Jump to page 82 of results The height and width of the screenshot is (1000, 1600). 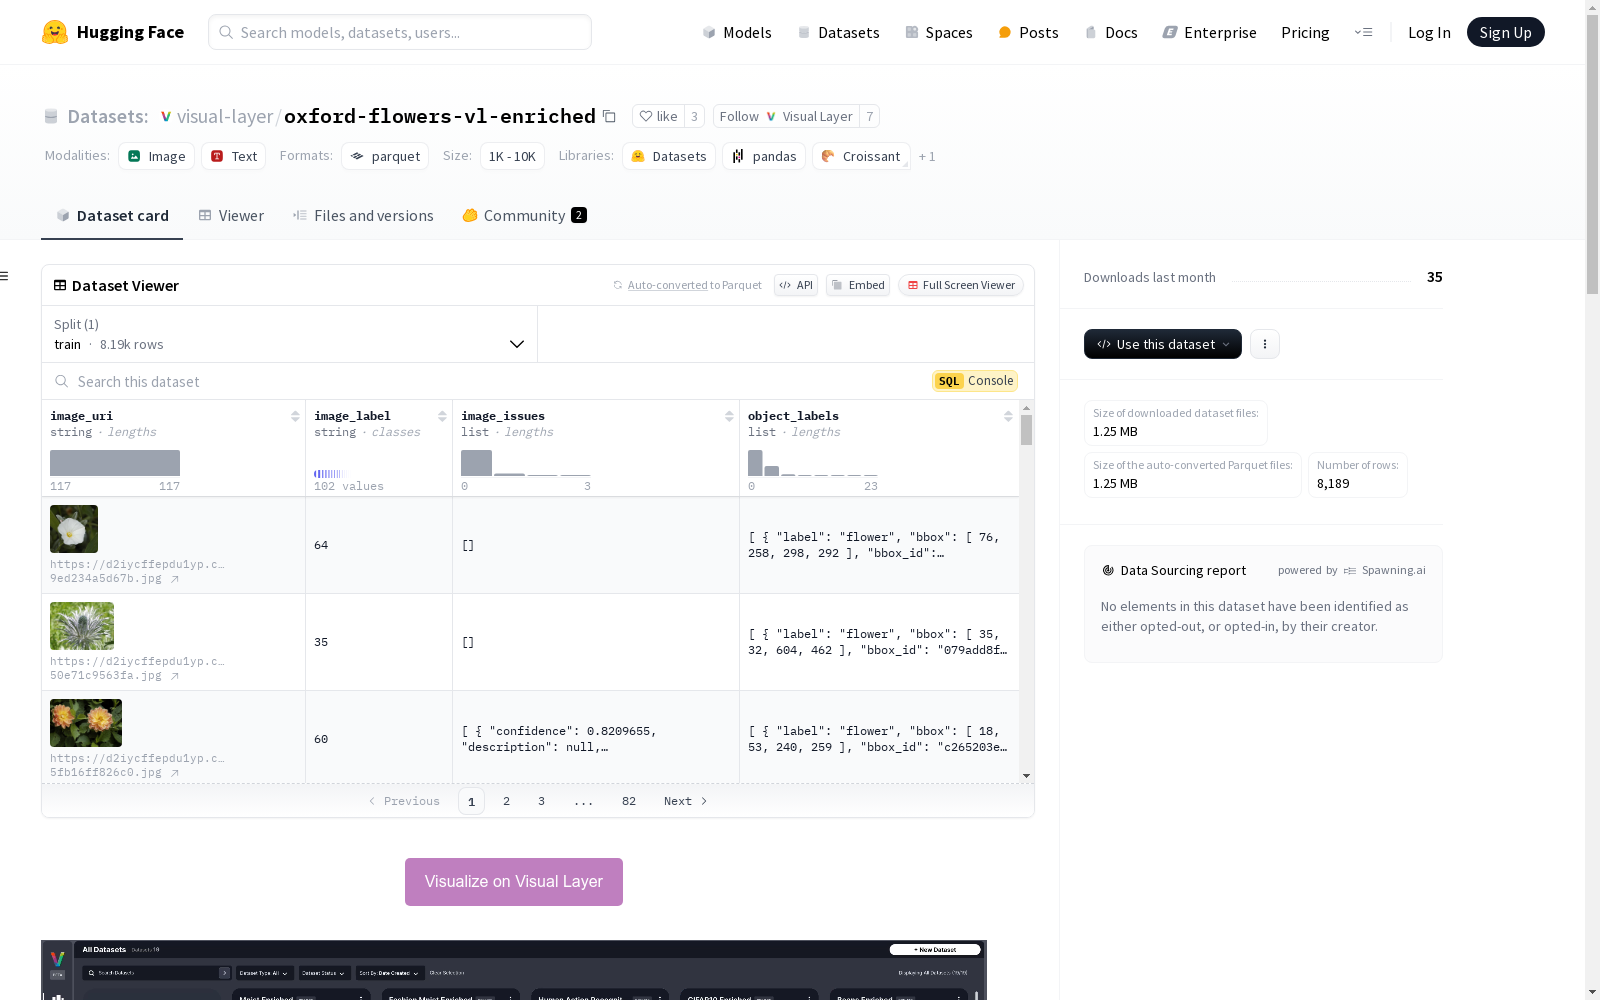coord(629,801)
